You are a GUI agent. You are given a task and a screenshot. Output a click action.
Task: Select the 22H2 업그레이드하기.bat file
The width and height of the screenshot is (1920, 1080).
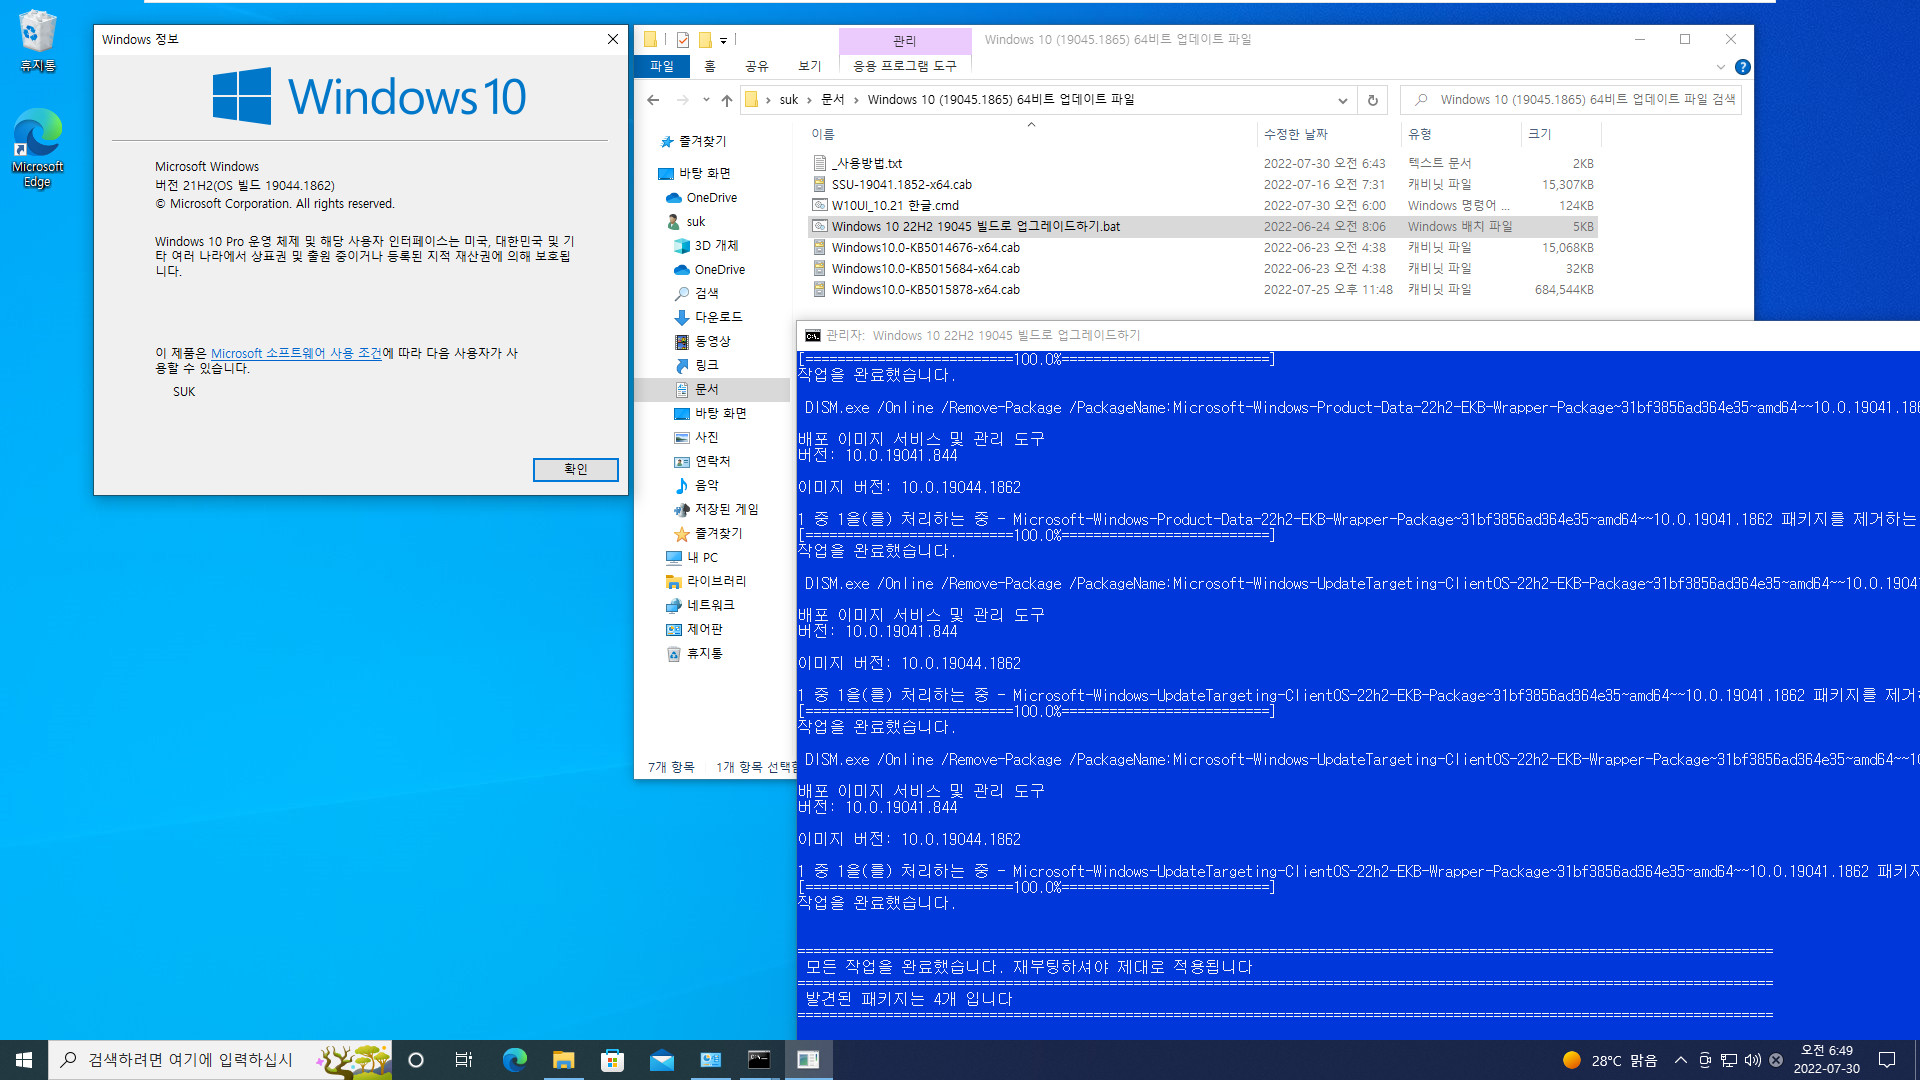[x=1203, y=226]
